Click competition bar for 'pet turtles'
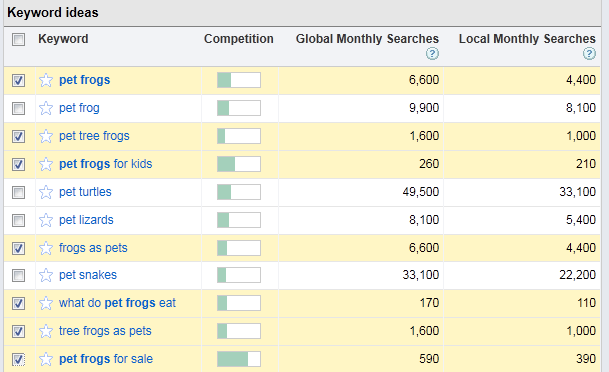This screenshot has height=372, width=609. pyautogui.click(x=239, y=192)
